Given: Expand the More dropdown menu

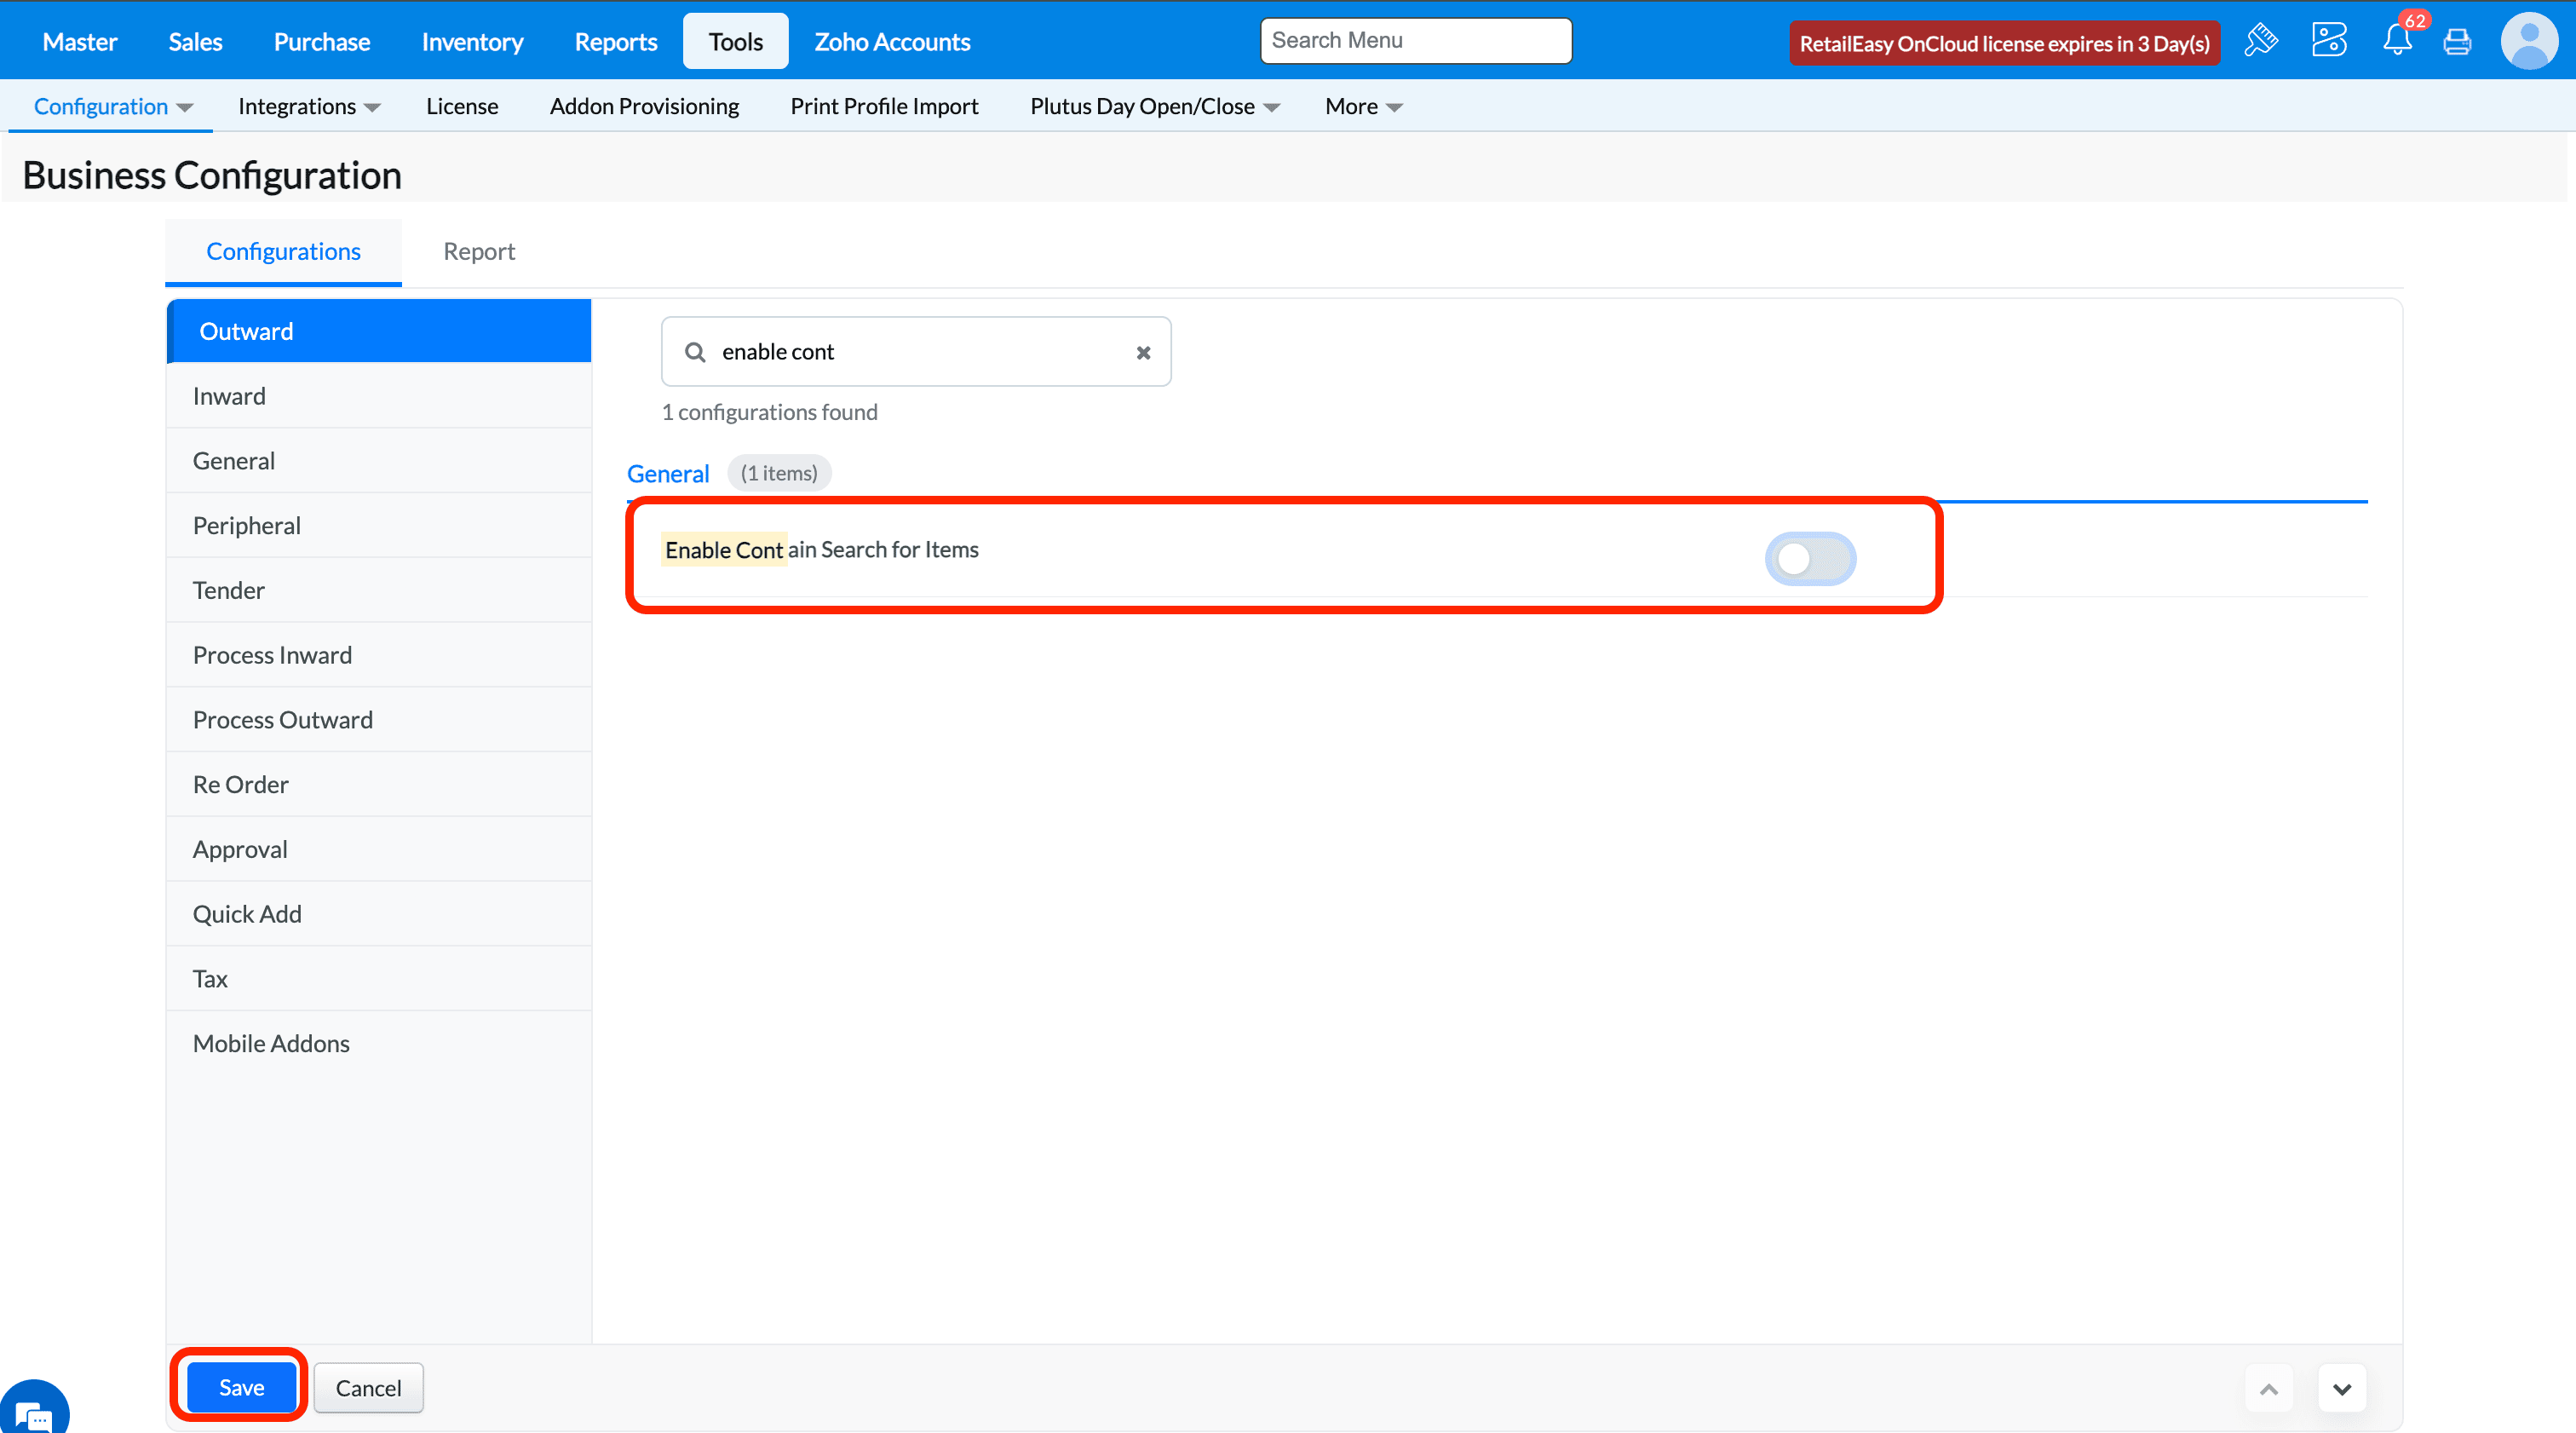Looking at the screenshot, I should click(x=1363, y=106).
